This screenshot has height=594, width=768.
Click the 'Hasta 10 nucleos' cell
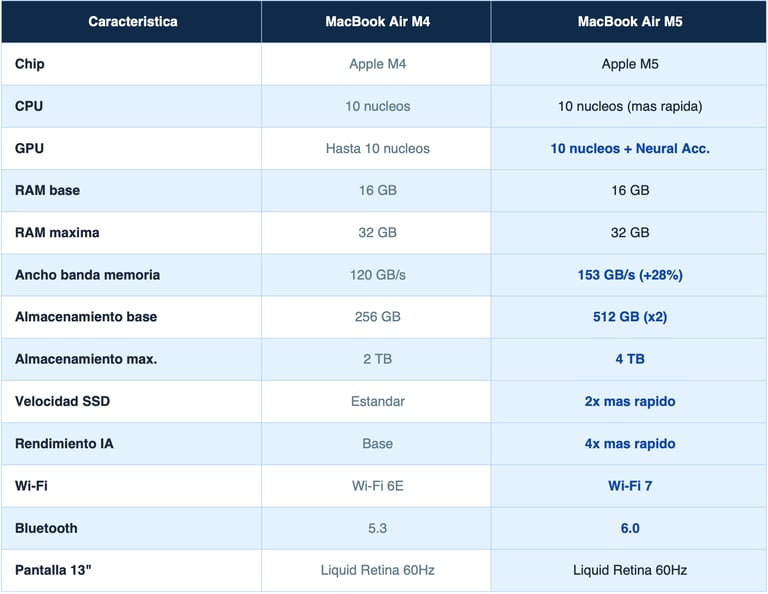click(x=378, y=148)
